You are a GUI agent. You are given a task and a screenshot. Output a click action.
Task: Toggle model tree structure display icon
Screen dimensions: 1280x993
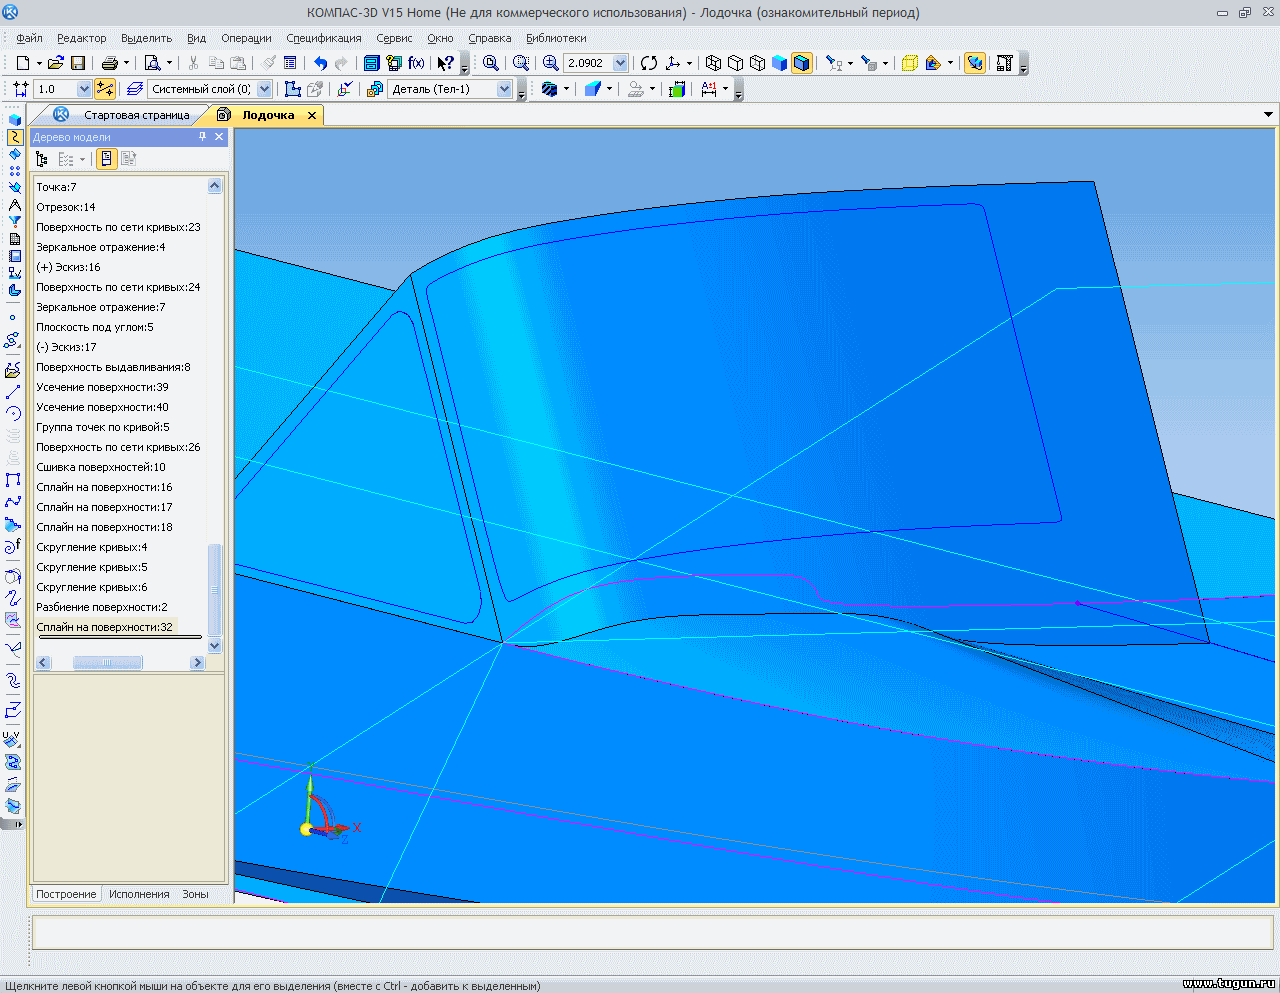[41, 159]
